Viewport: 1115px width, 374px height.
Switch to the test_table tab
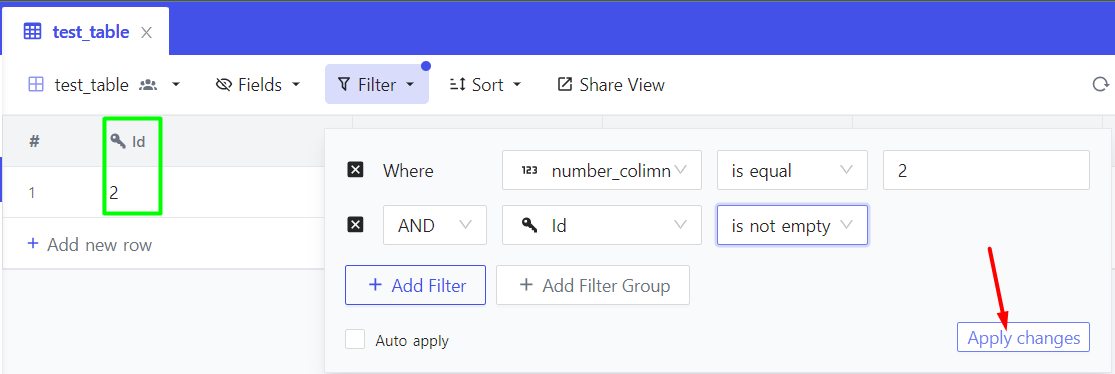point(85,31)
